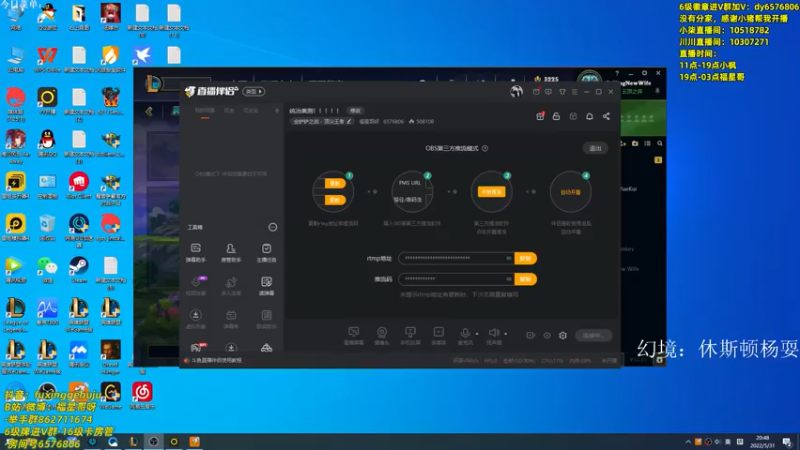This screenshot has height=450, width=800.
Task: Open the gift box icon with red badge
Action: coord(540,116)
